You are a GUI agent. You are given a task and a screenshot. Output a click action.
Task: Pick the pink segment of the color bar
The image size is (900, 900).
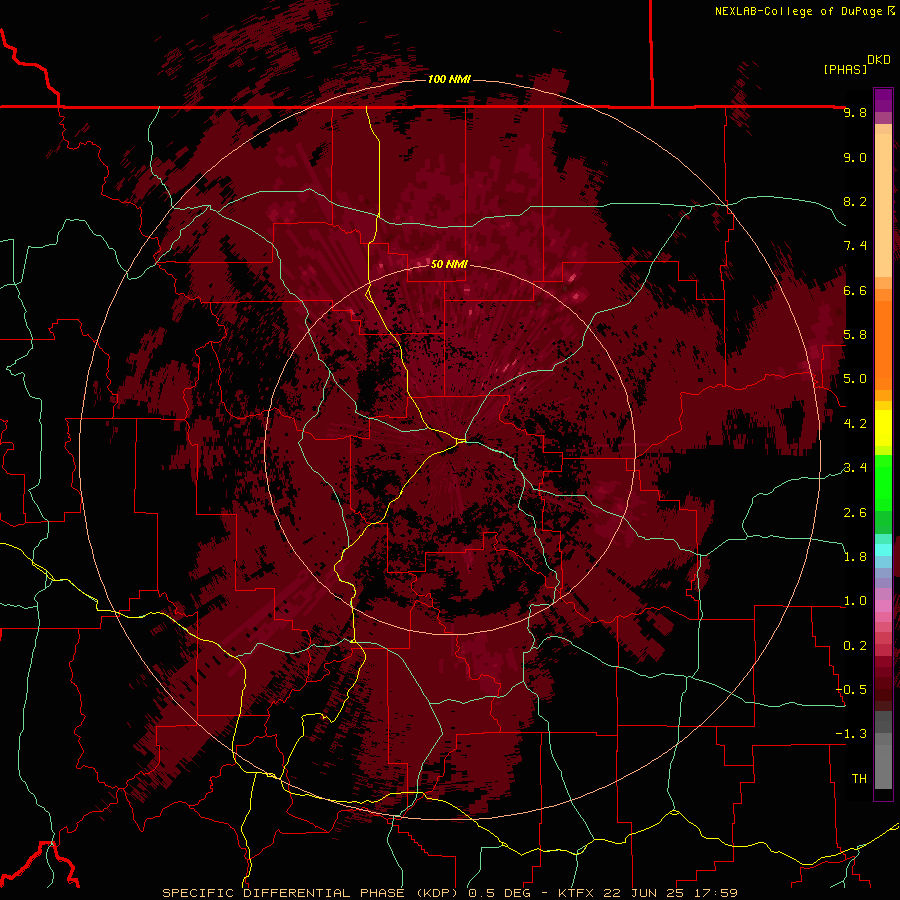click(883, 606)
